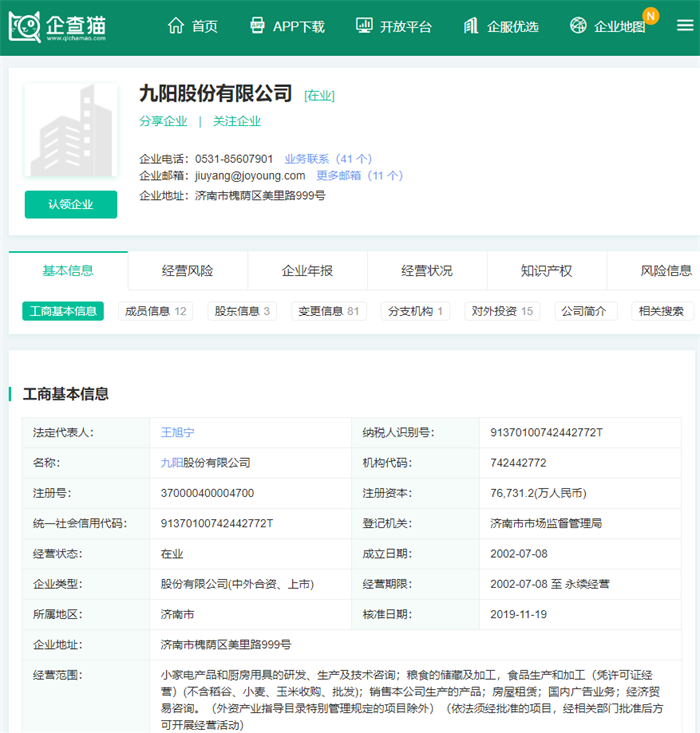The width and height of the screenshot is (700, 733).
Task: Select the 基本信息 tab
Action: click(x=68, y=271)
